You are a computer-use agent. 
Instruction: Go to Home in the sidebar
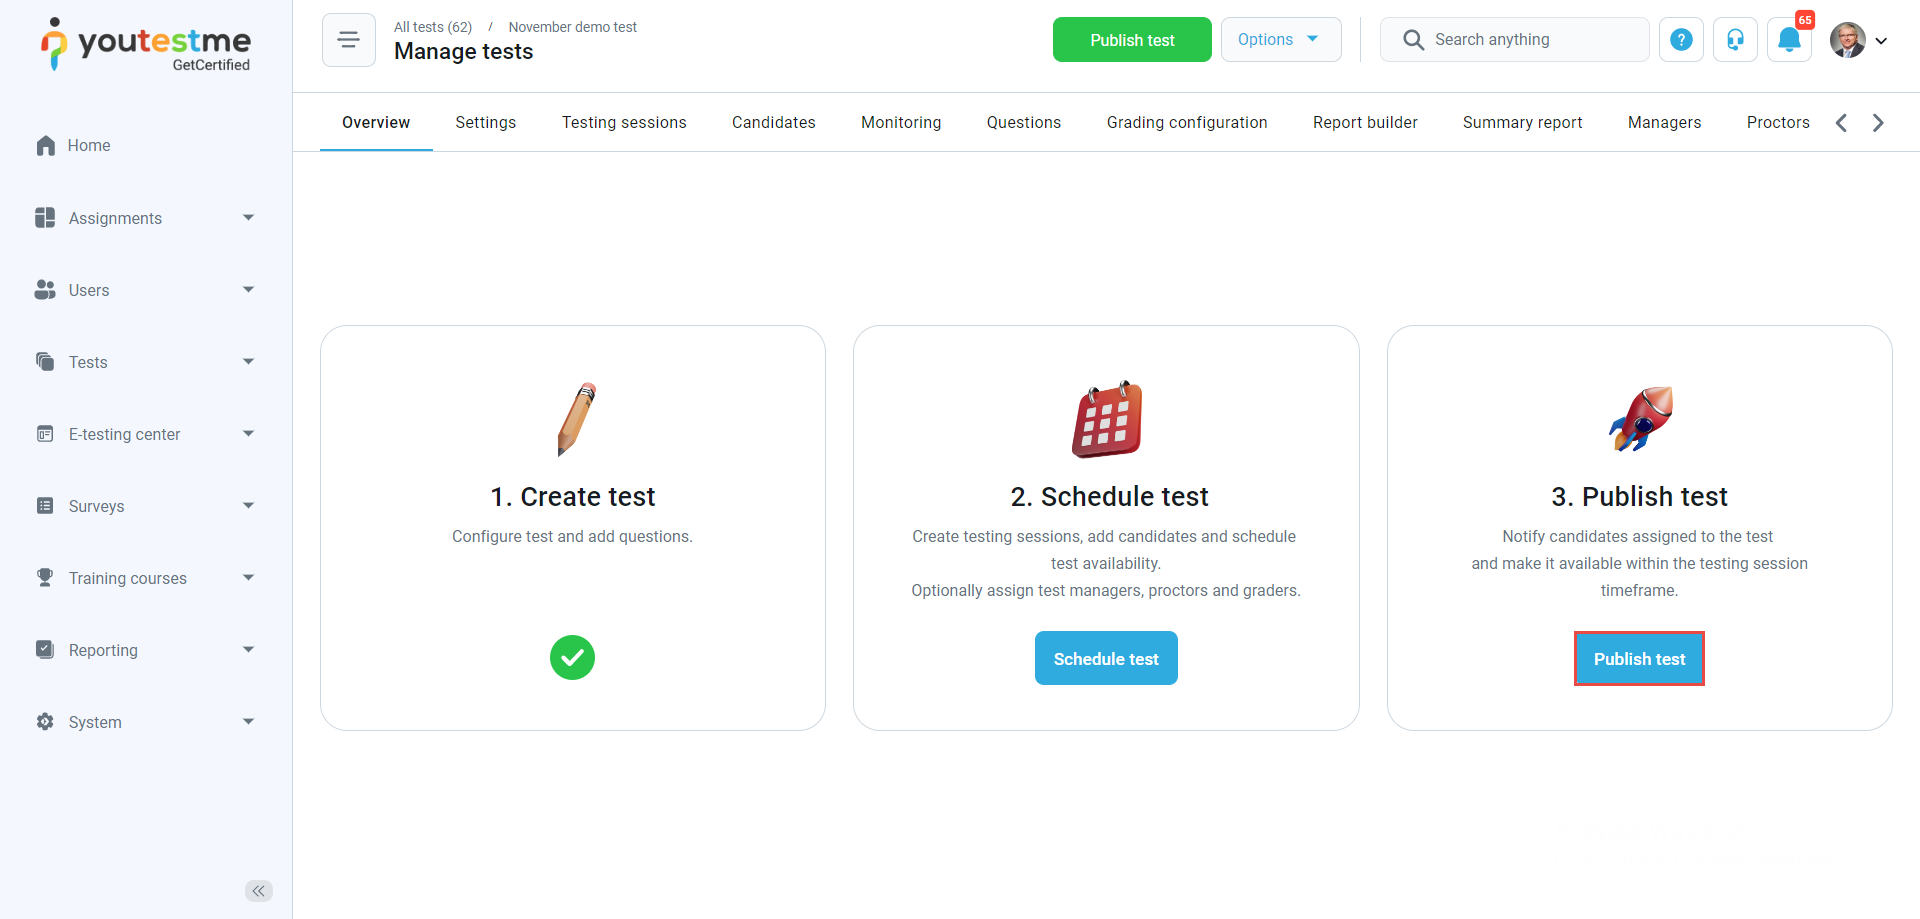(x=89, y=146)
